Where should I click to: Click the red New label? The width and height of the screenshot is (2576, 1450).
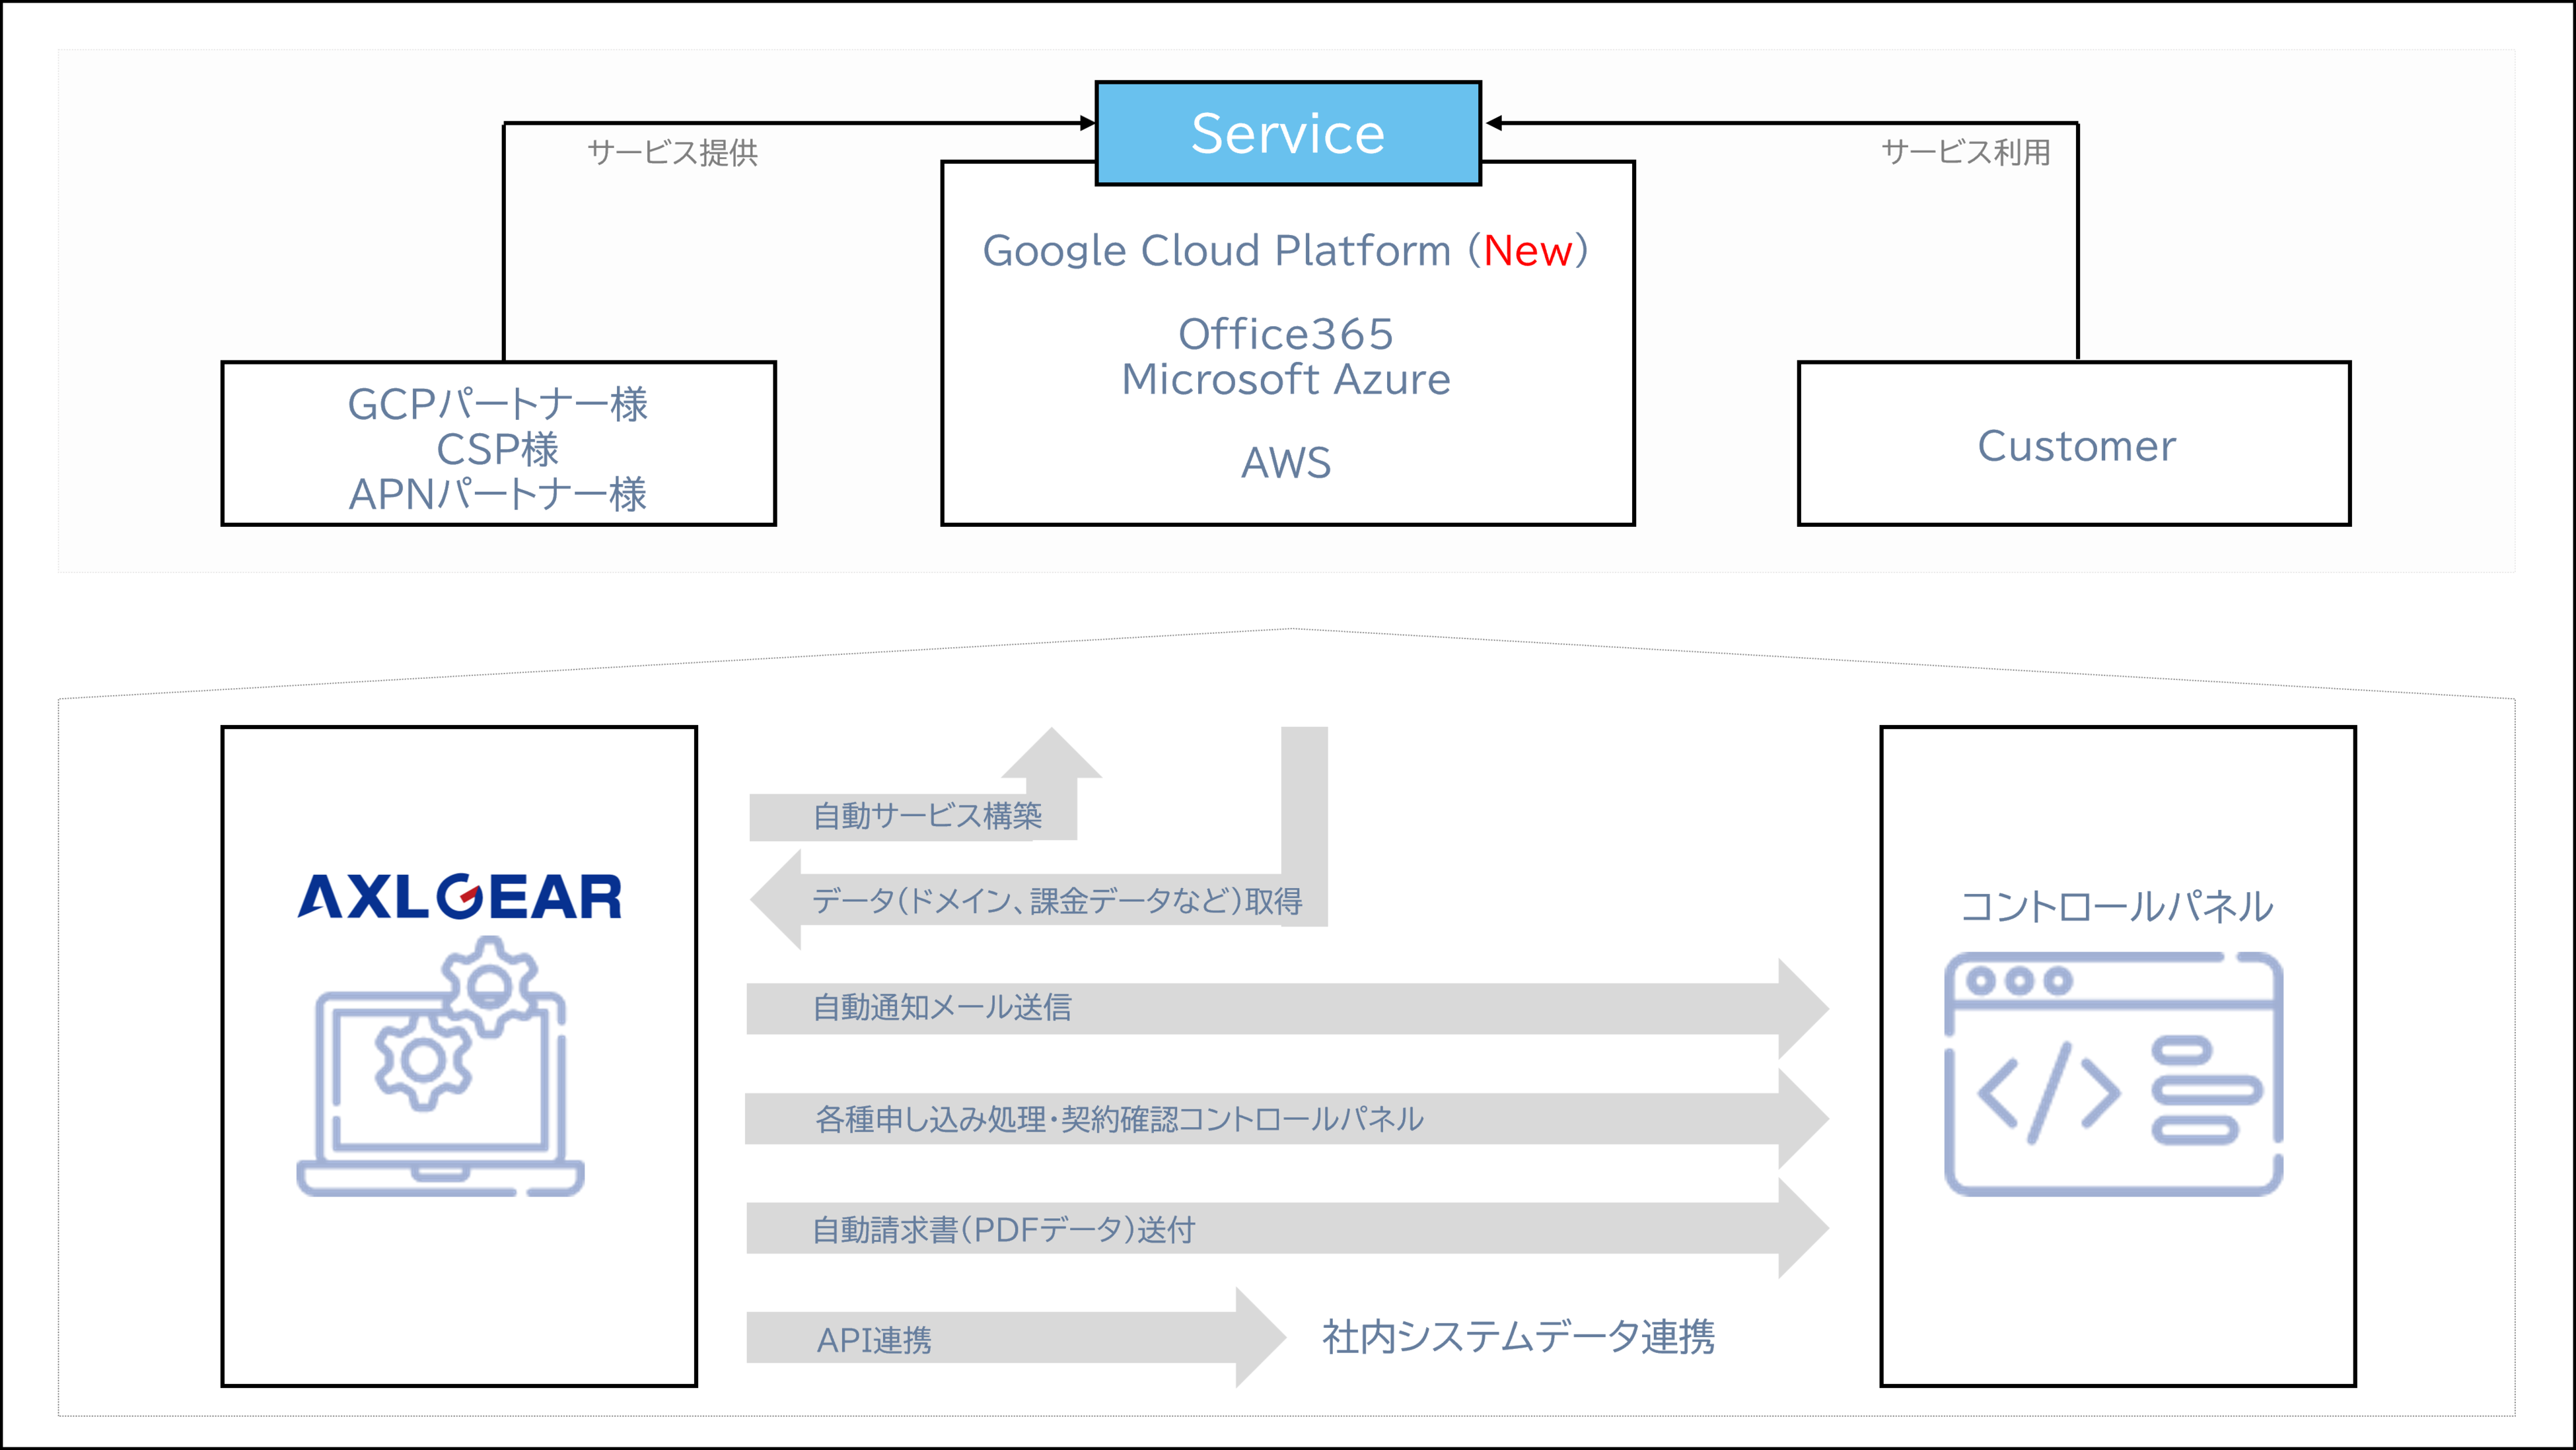tap(1527, 250)
